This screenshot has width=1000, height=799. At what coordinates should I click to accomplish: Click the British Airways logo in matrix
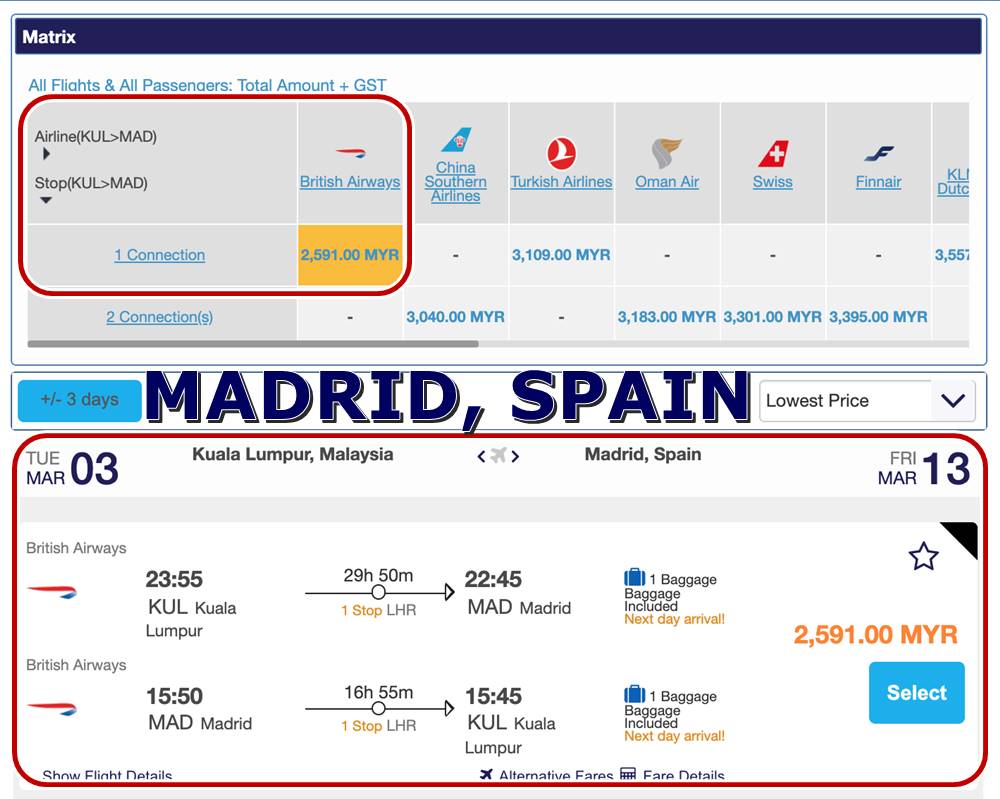coord(350,153)
